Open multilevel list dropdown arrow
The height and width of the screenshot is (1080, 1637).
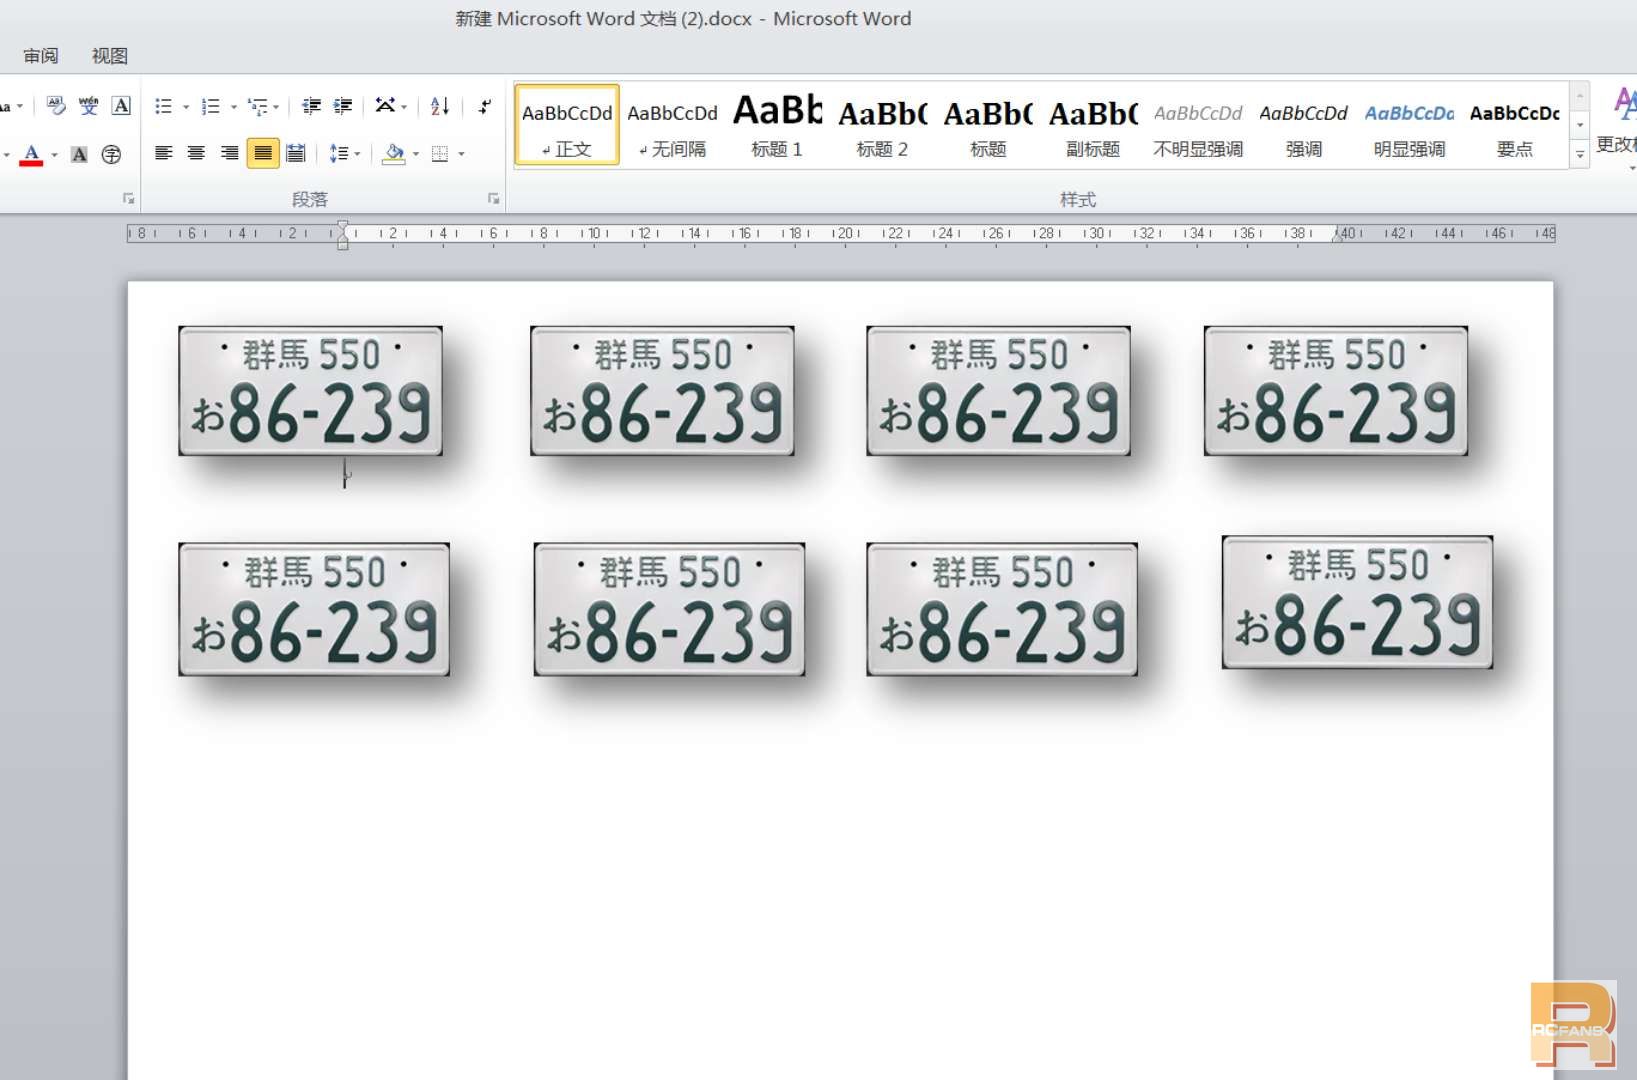(x=276, y=107)
